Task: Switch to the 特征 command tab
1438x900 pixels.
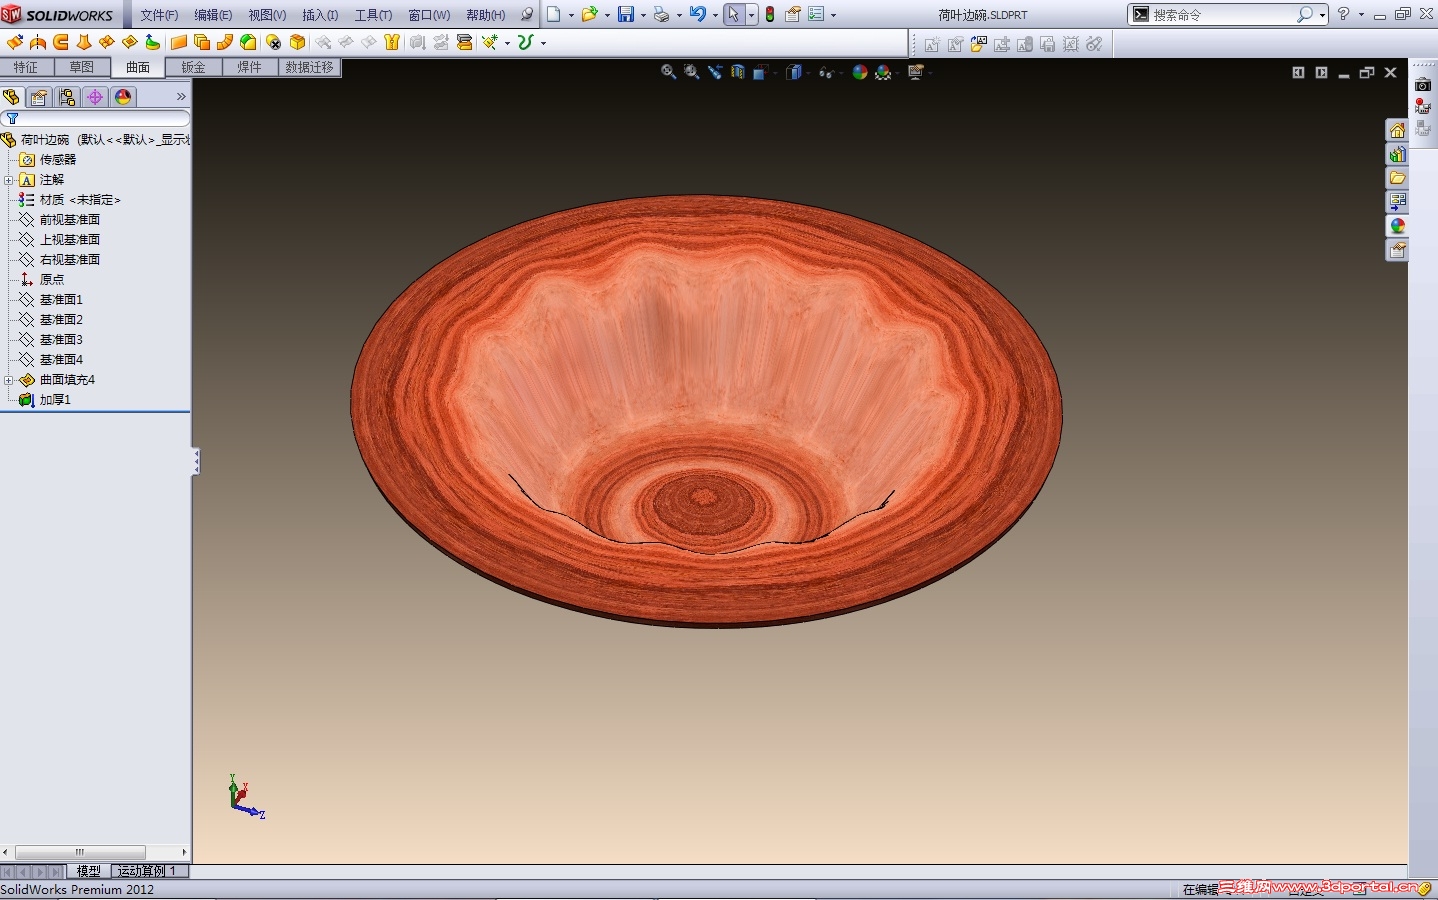Action: (x=26, y=67)
